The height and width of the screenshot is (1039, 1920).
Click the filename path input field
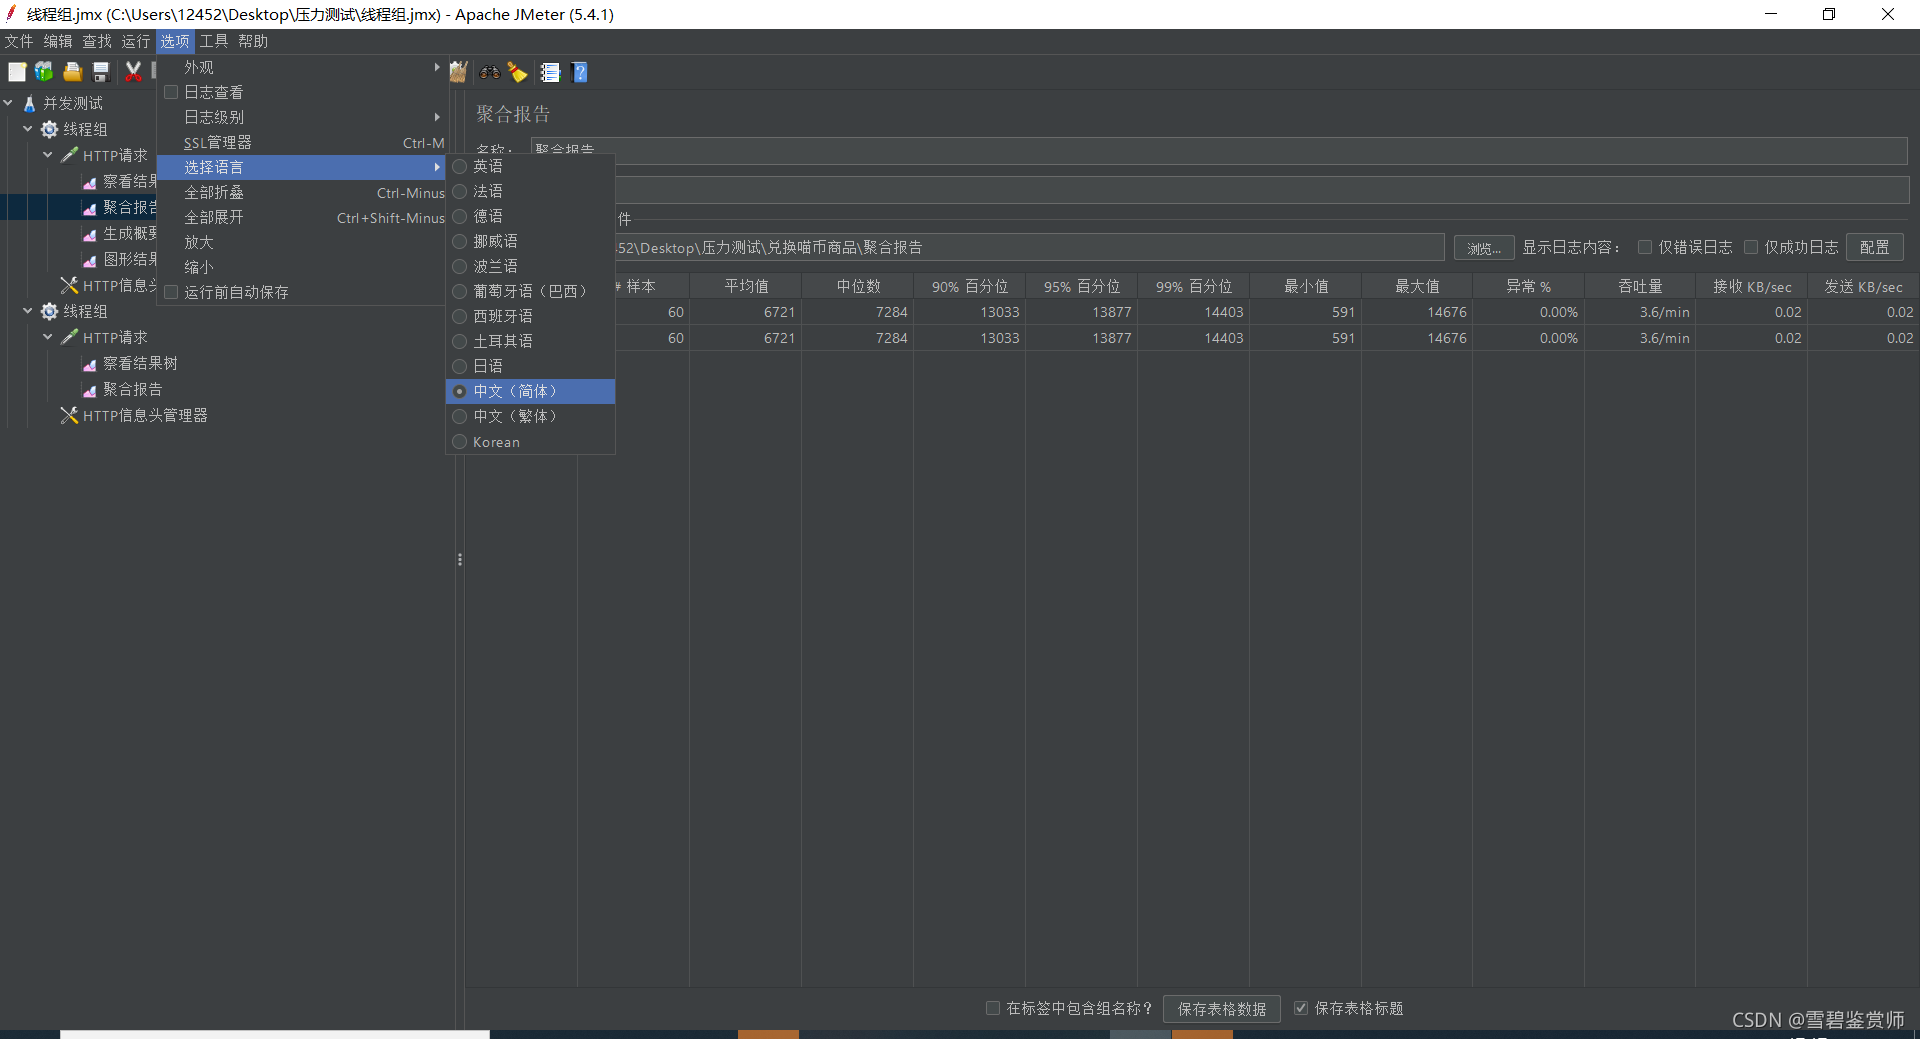(1029, 247)
